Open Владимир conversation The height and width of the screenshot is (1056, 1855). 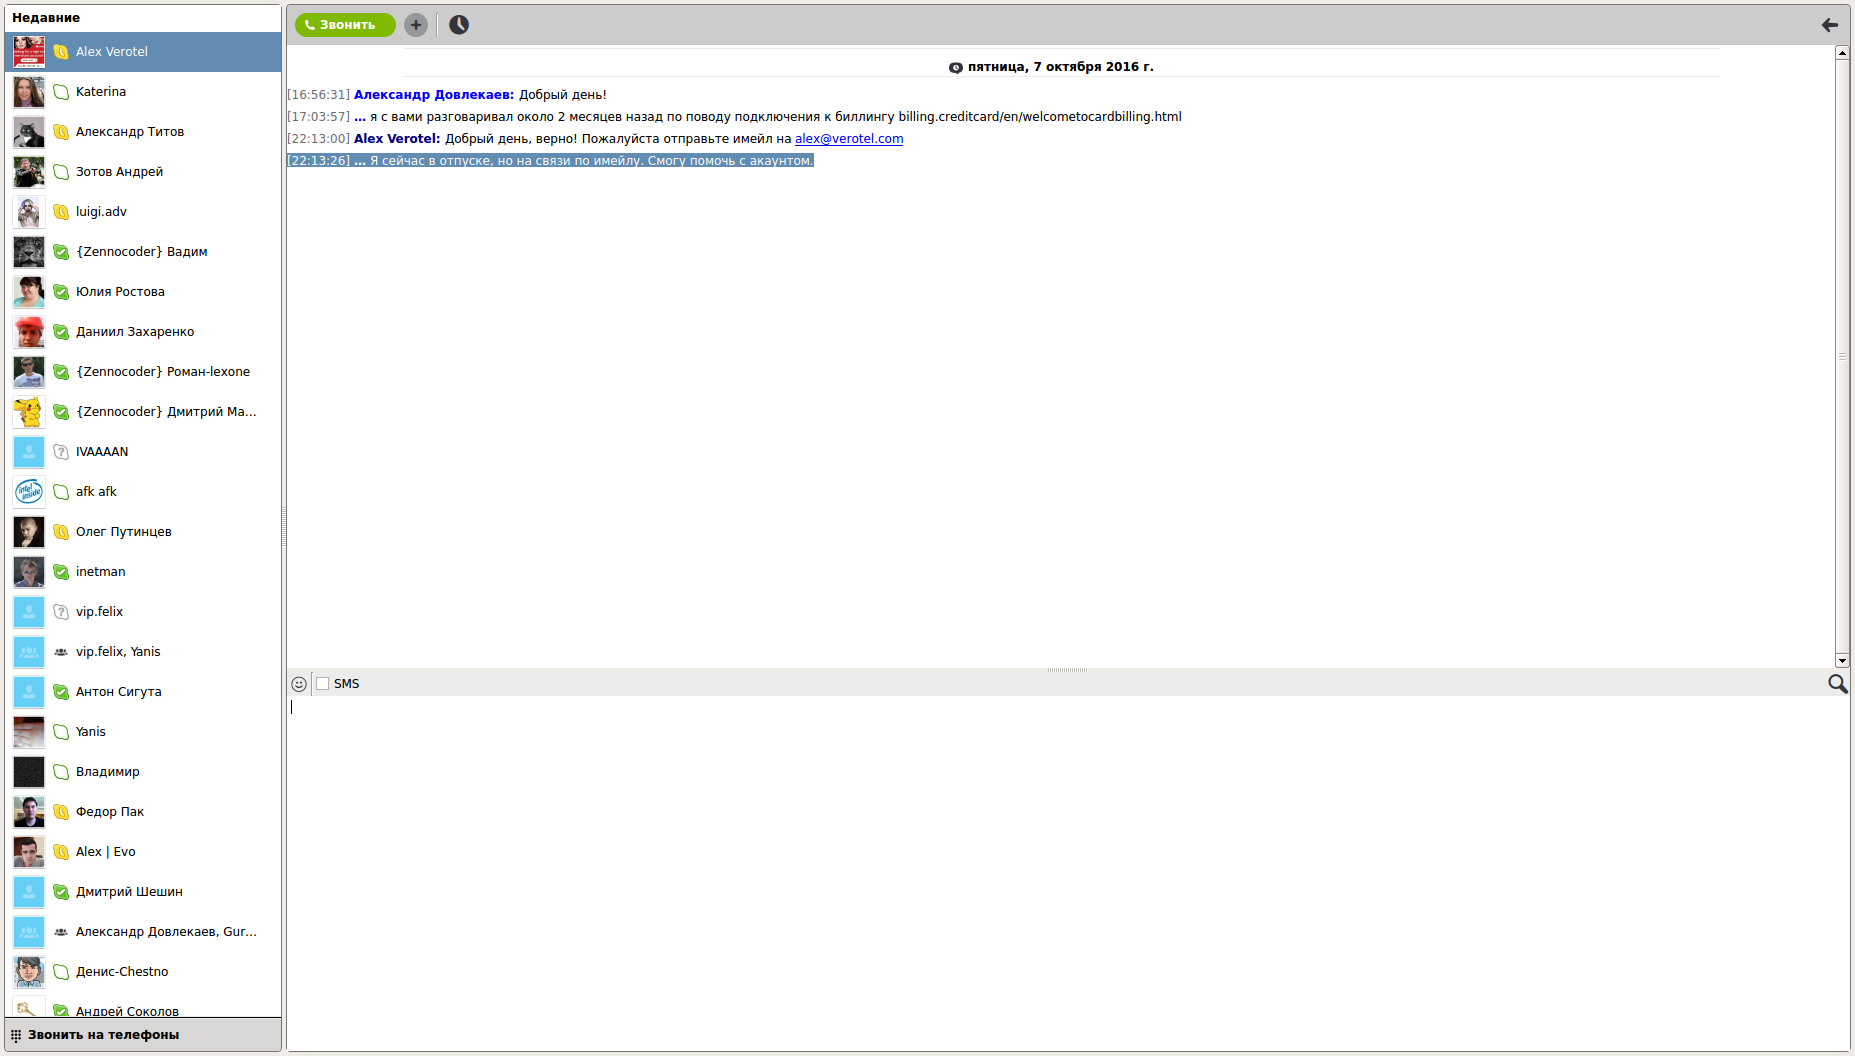(143, 772)
